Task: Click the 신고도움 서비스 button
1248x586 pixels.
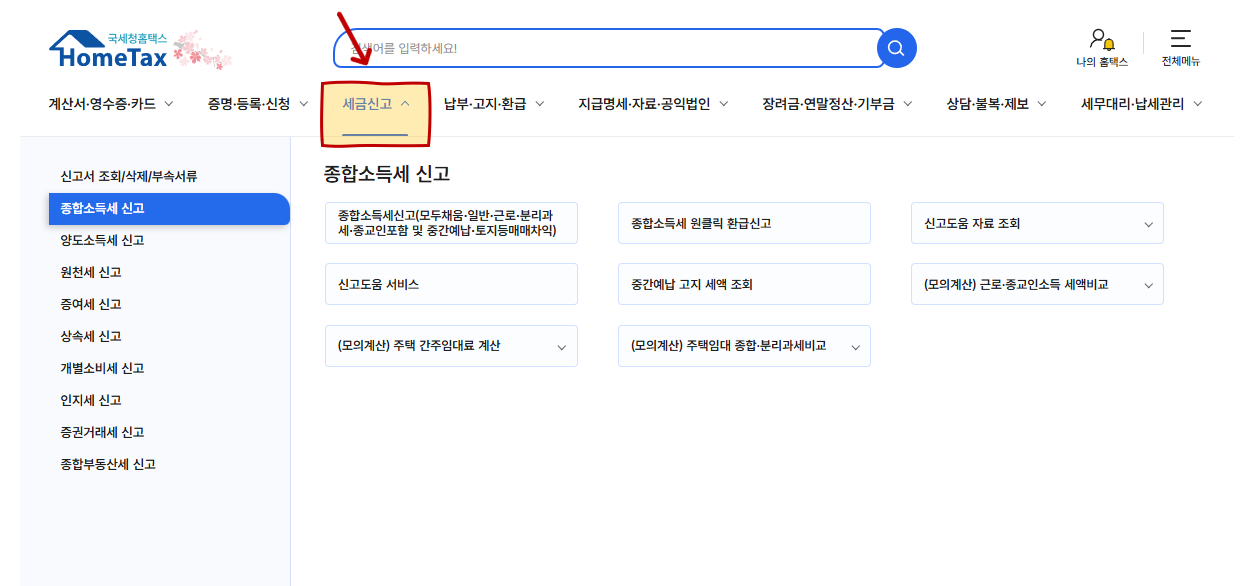Action: coord(451,284)
